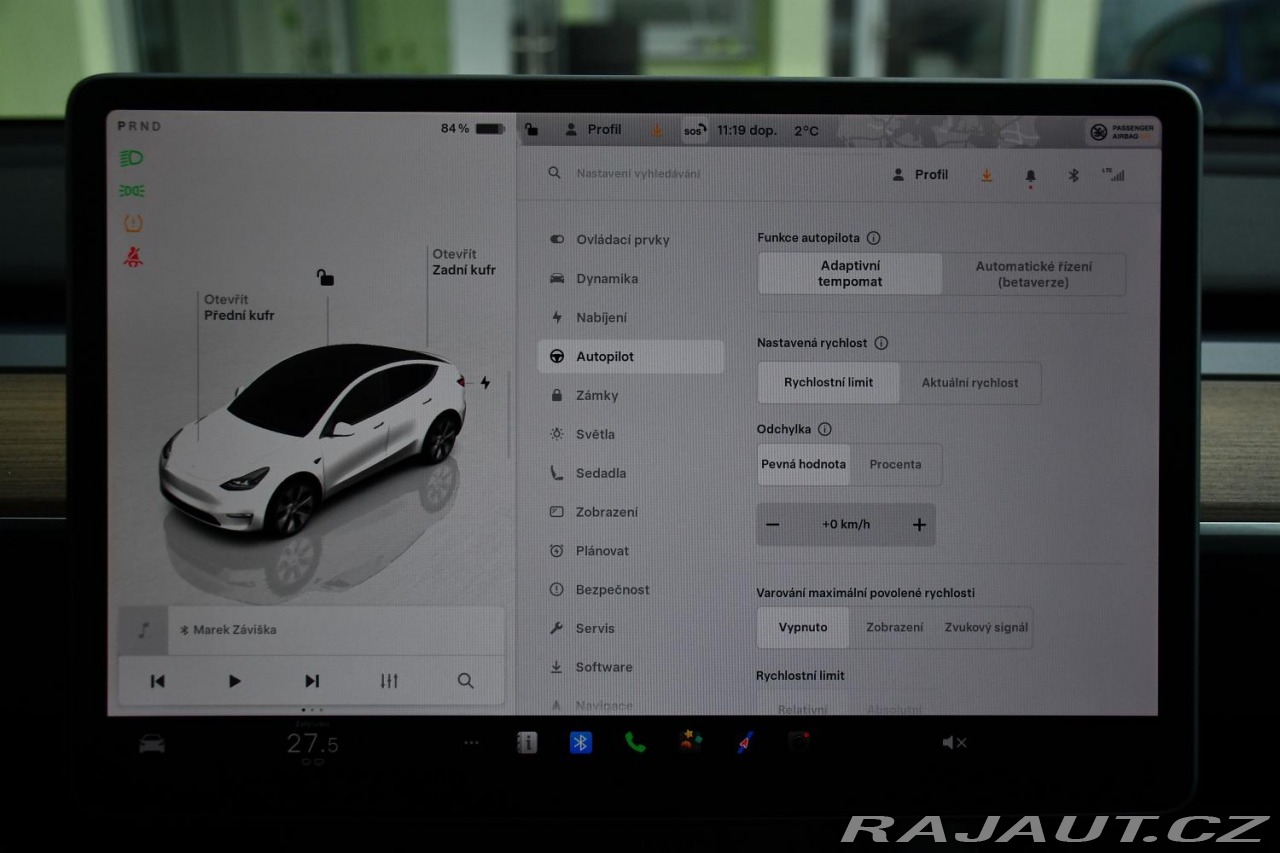
Task: Open the Profil dropdown in top bar
Action: 594,130
